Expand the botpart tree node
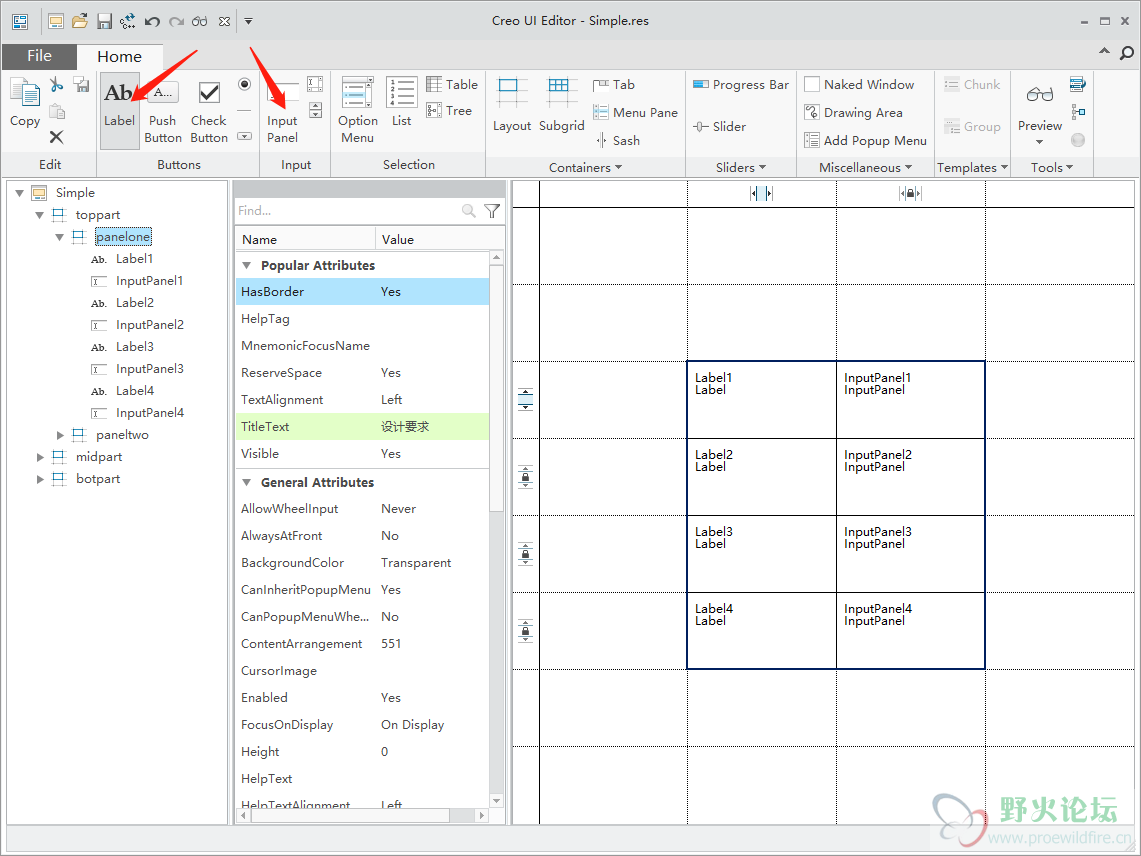 point(41,479)
